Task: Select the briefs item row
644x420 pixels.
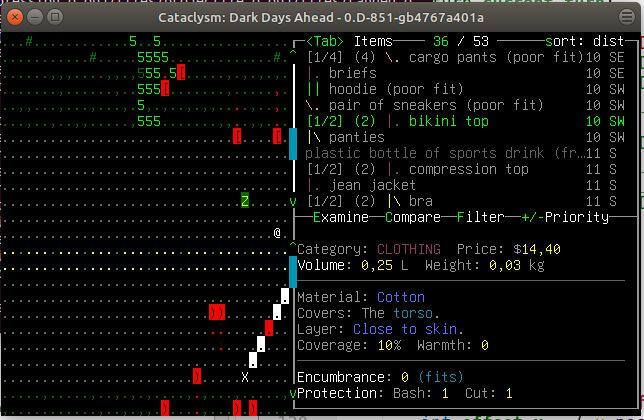Action: (x=466, y=73)
